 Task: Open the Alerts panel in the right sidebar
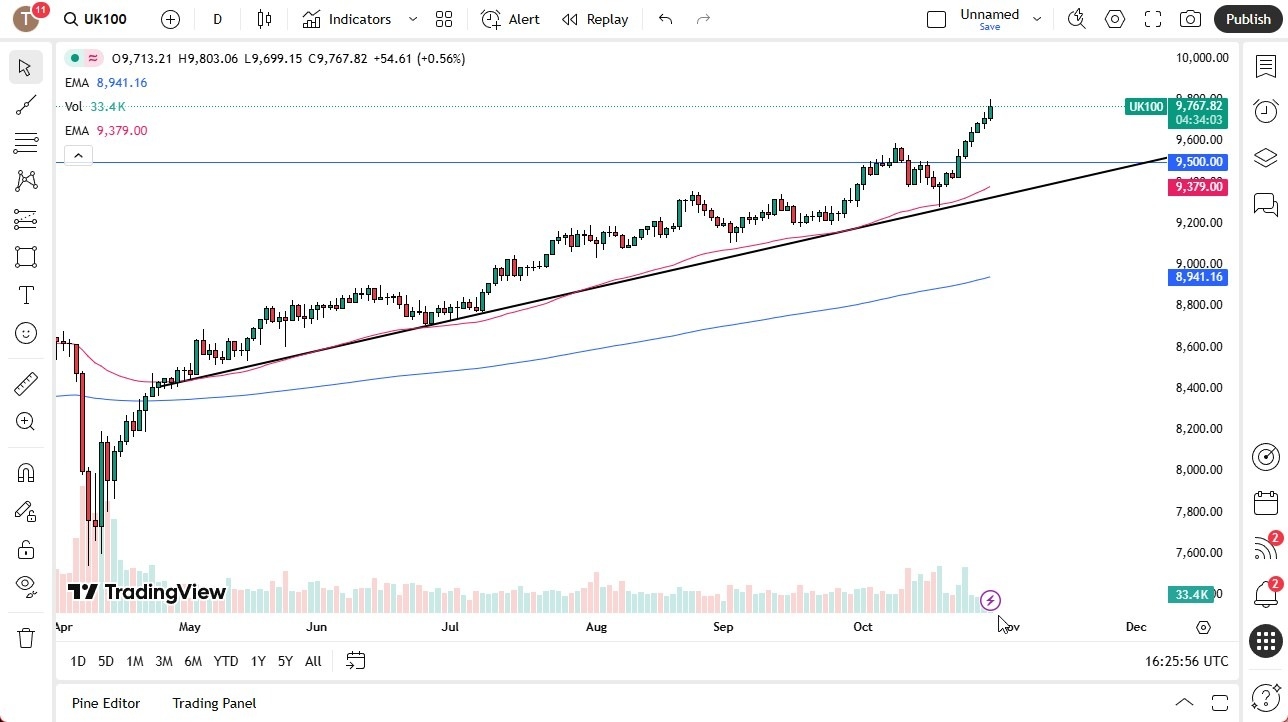pyautogui.click(x=1265, y=111)
